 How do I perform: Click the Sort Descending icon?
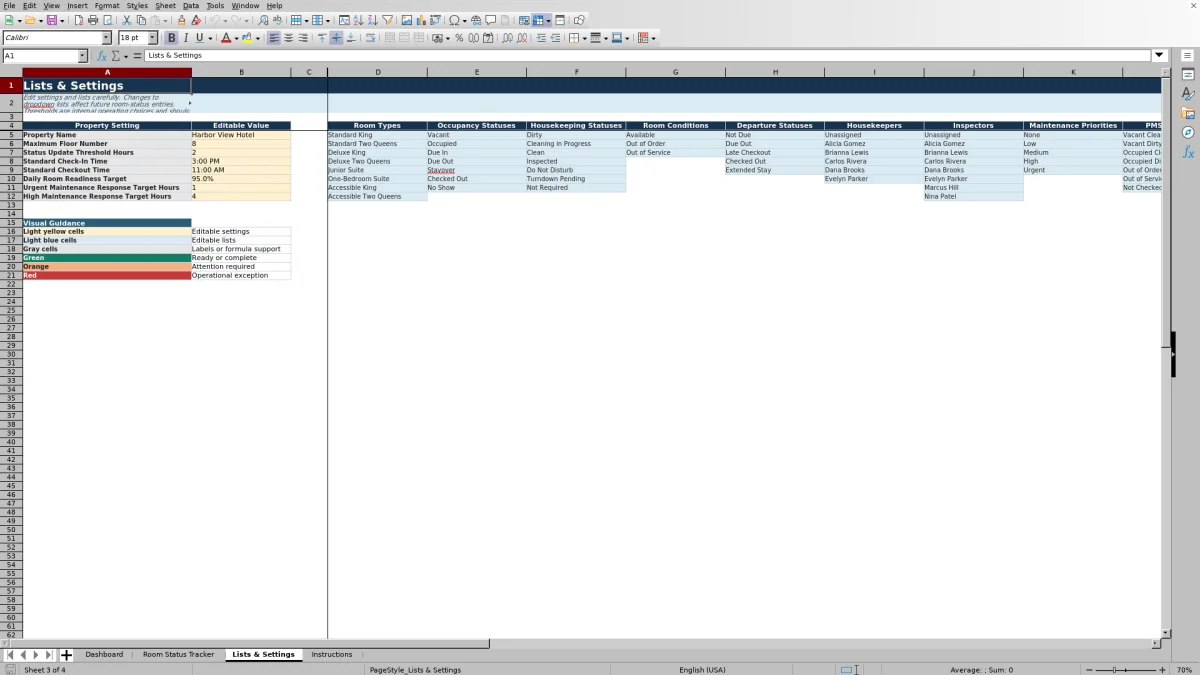(372, 20)
